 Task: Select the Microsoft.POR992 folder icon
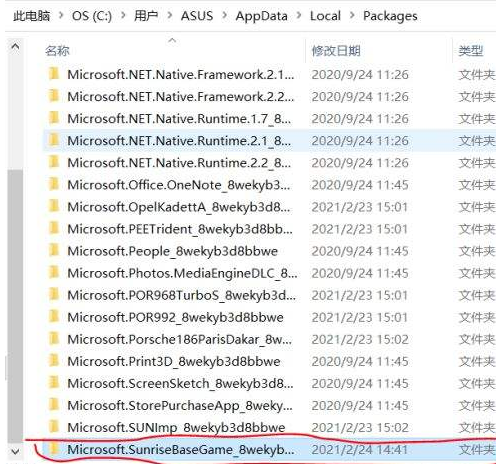pyautogui.click(x=54, y=317)
